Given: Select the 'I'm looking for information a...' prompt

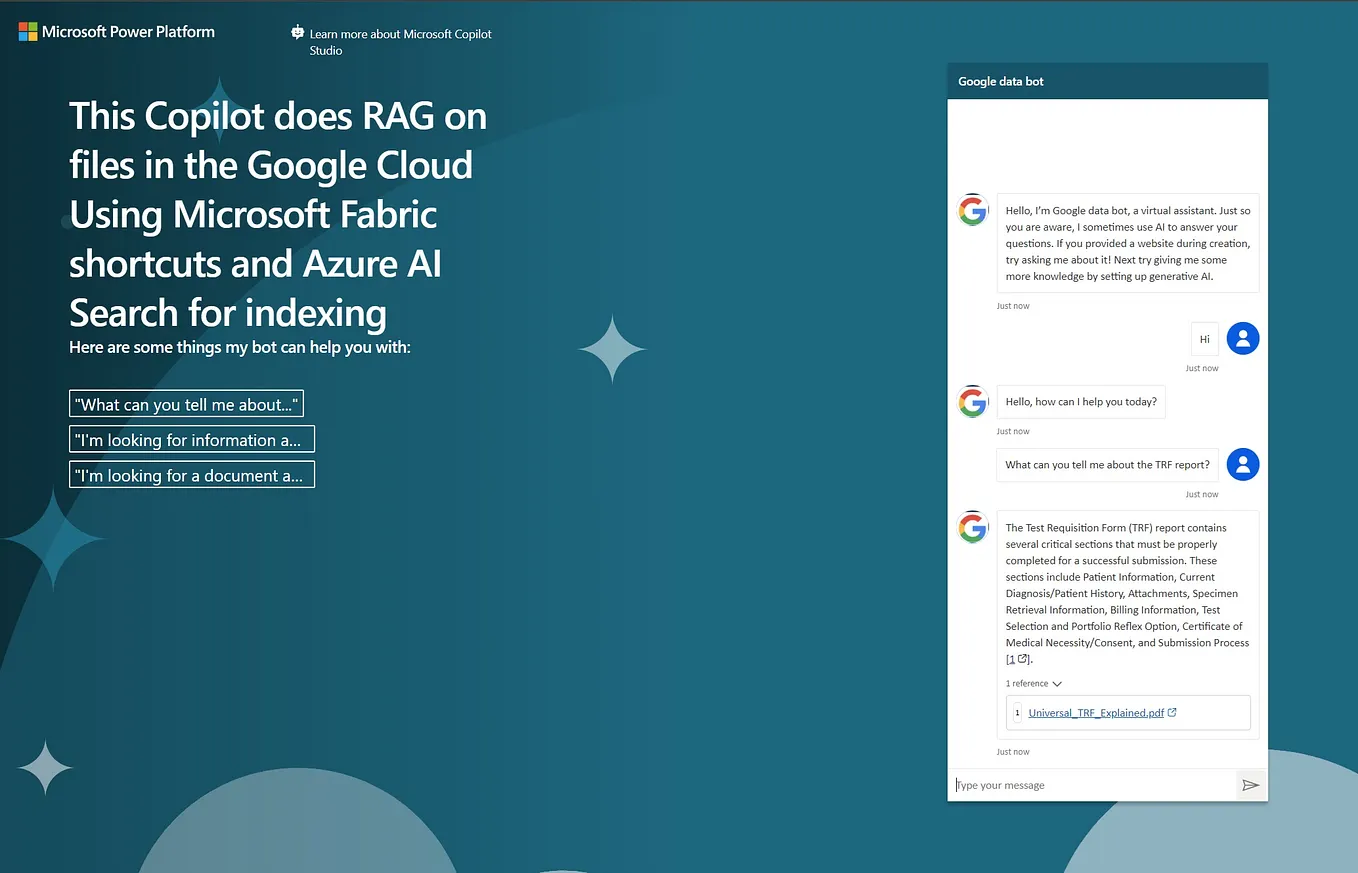Looking at the screenshot, I should point(191,439).
